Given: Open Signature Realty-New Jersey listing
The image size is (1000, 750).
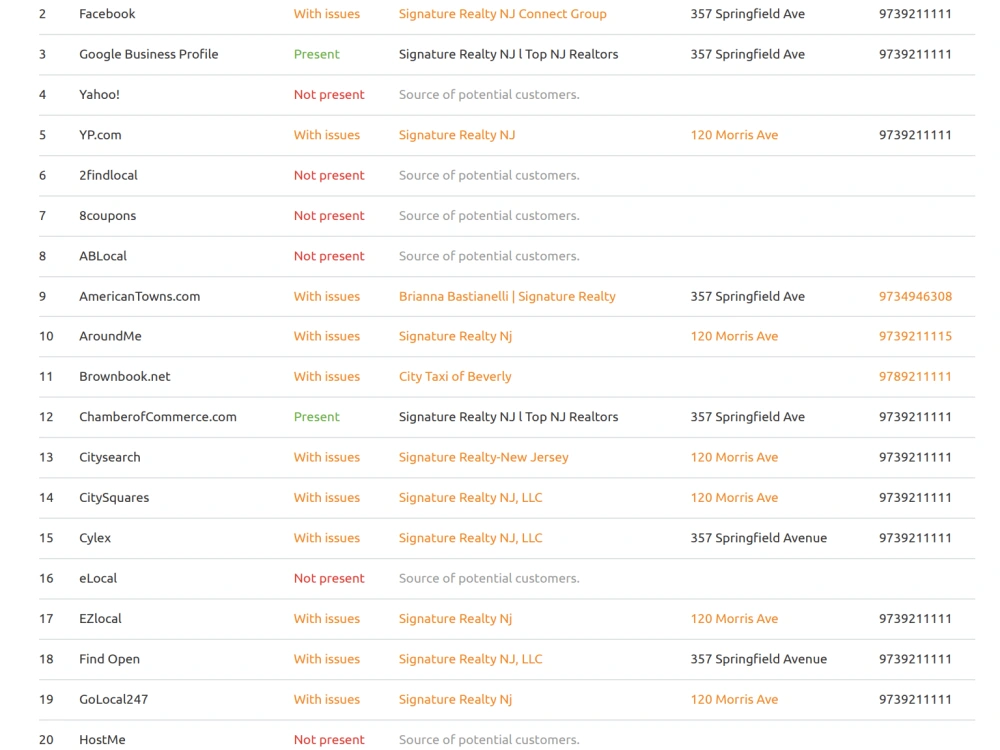Looking at the screenshot, I should (483, 457).
